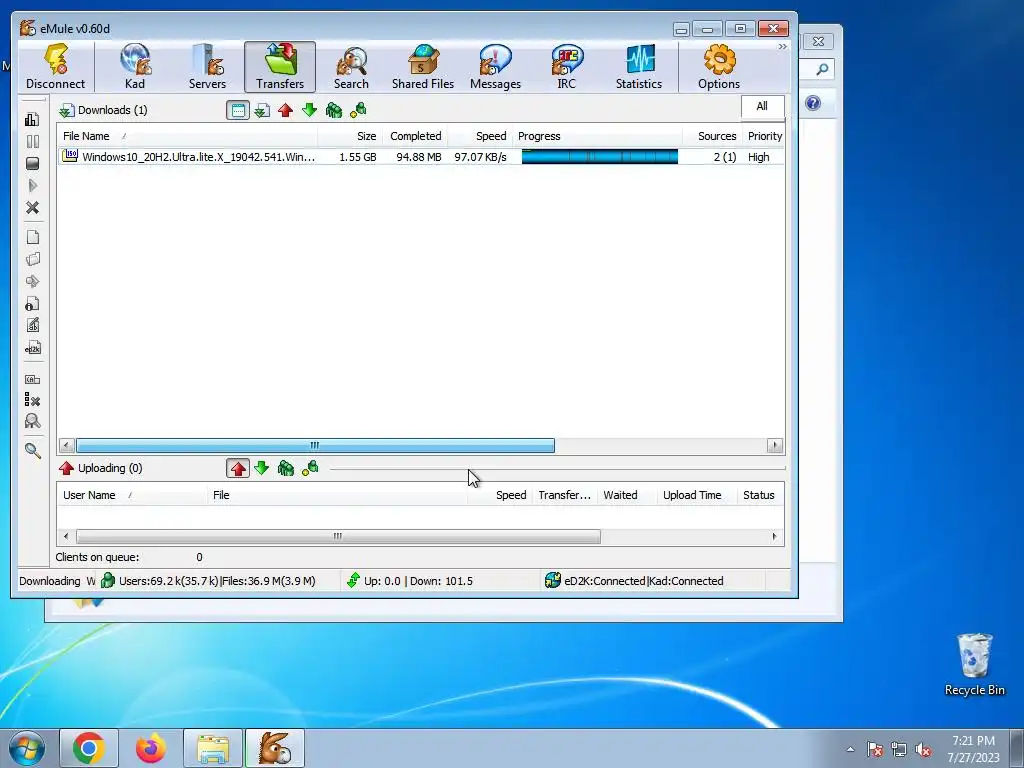This screenshot has height=768, width=1024.
Task: Click the edit comments sidebar icon
Action: coord(32,325)
